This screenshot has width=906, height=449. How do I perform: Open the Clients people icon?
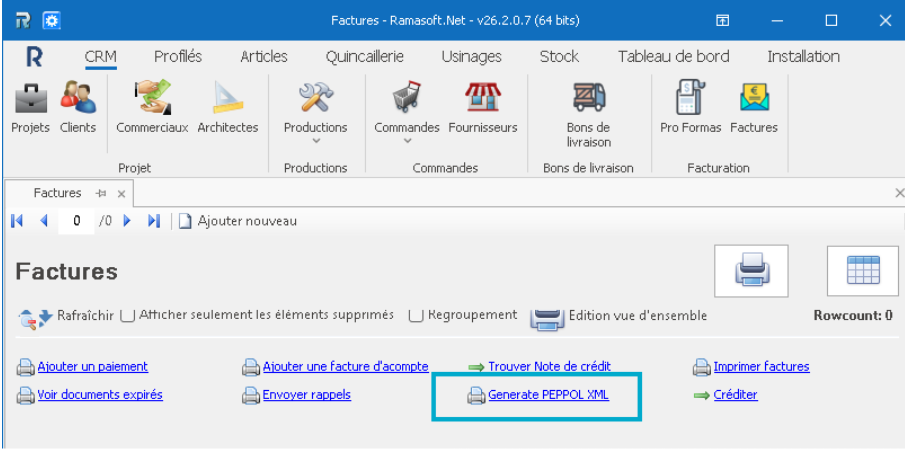point(78,97)
